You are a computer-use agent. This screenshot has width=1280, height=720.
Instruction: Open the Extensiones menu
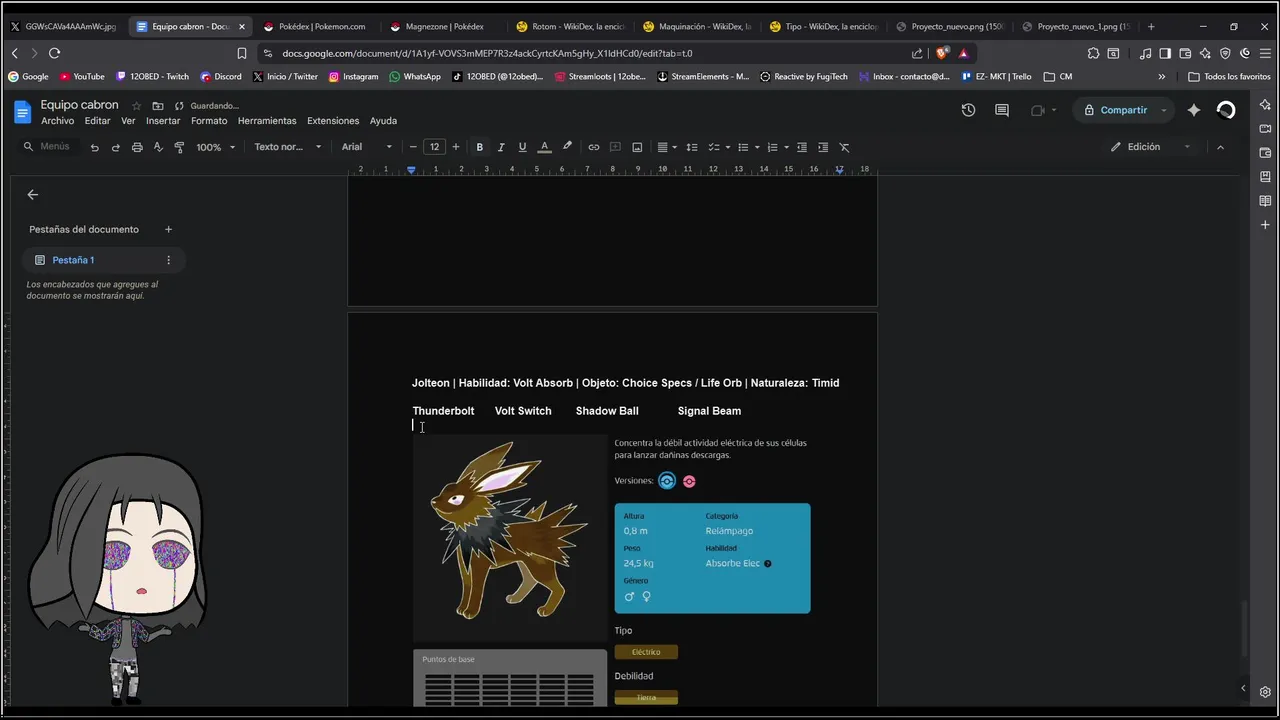pyautogui.click(x=333, y=121)
